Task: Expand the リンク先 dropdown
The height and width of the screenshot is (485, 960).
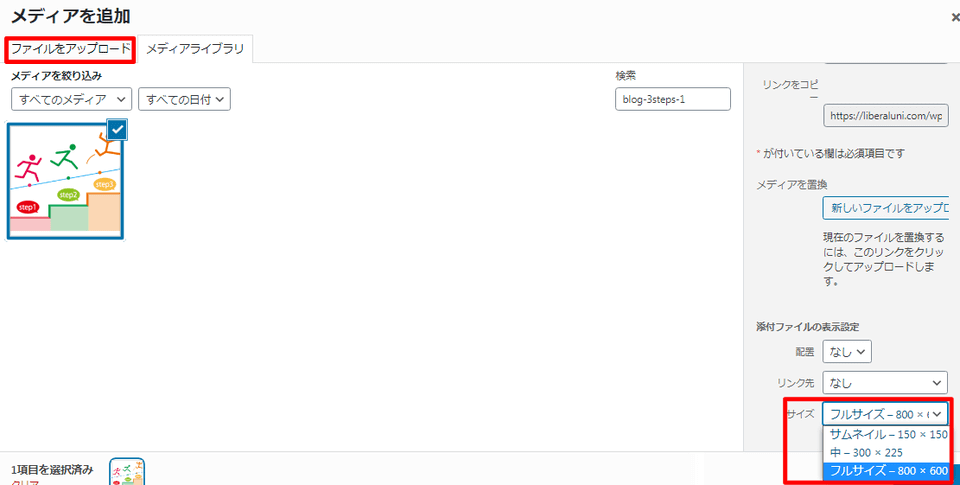Action: pyautogui.click(x=884, y=382)
